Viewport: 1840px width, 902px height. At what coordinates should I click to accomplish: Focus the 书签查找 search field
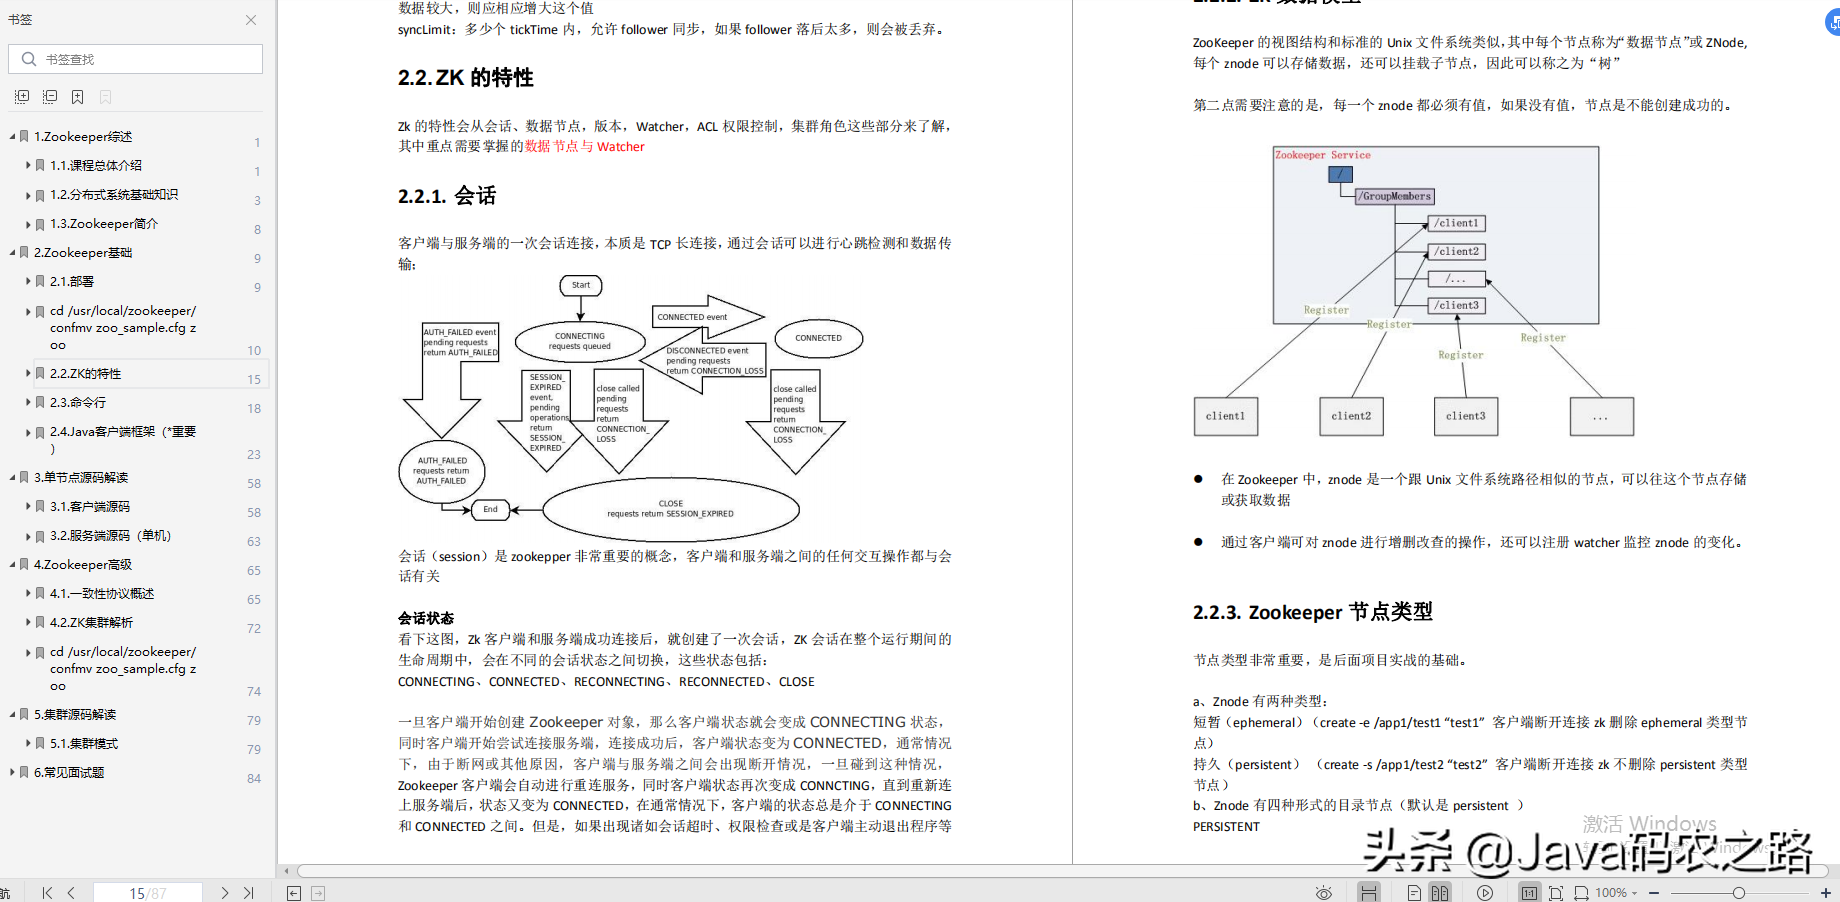(136, 59)
